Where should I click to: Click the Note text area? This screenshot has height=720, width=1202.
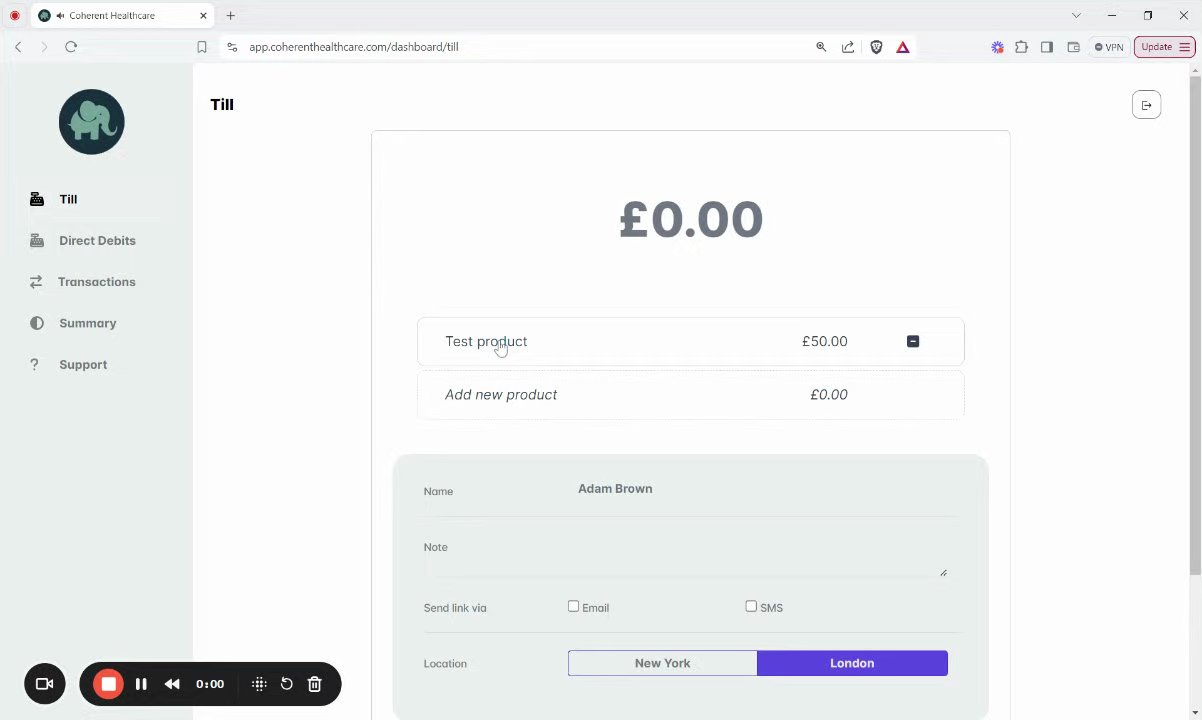684,565
